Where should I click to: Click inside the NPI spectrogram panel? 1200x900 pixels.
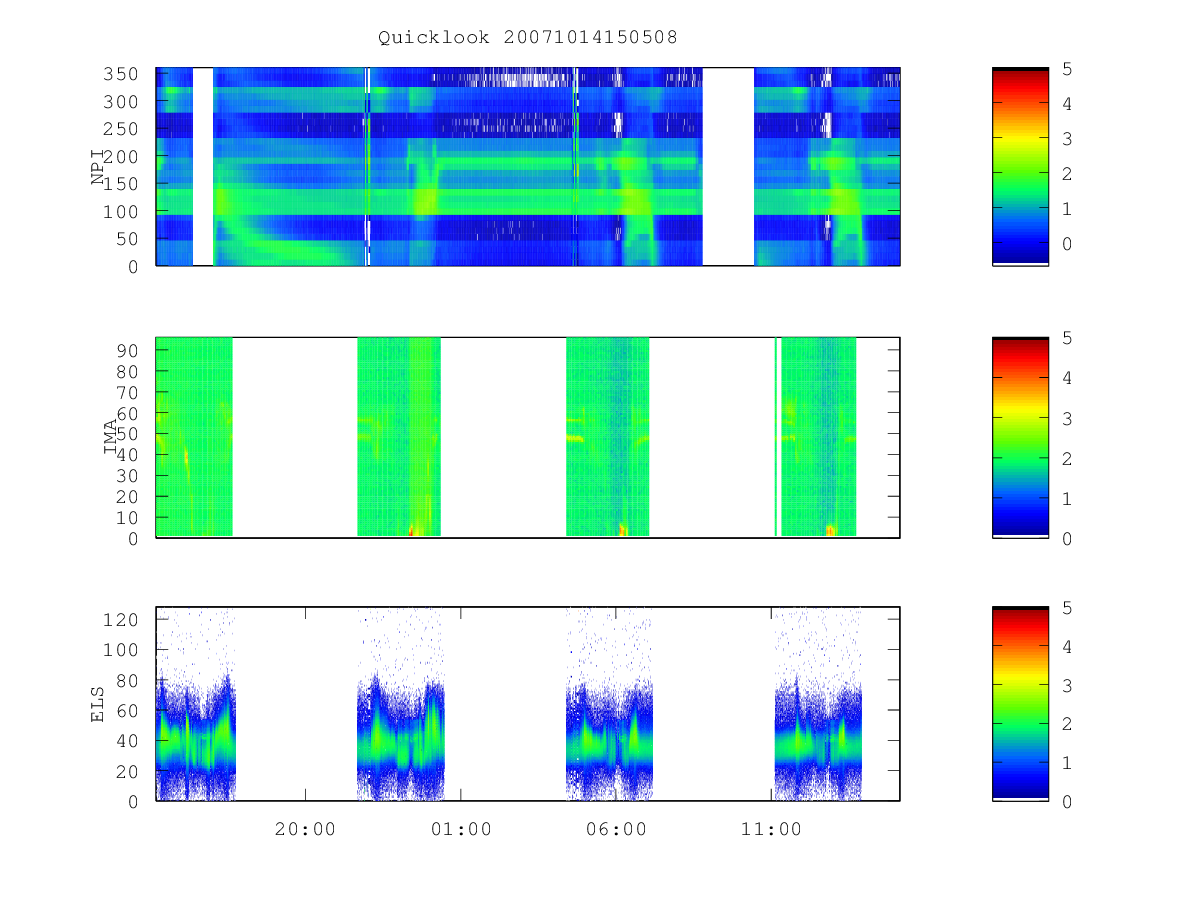pyautogui.click(x=528, y=166)
